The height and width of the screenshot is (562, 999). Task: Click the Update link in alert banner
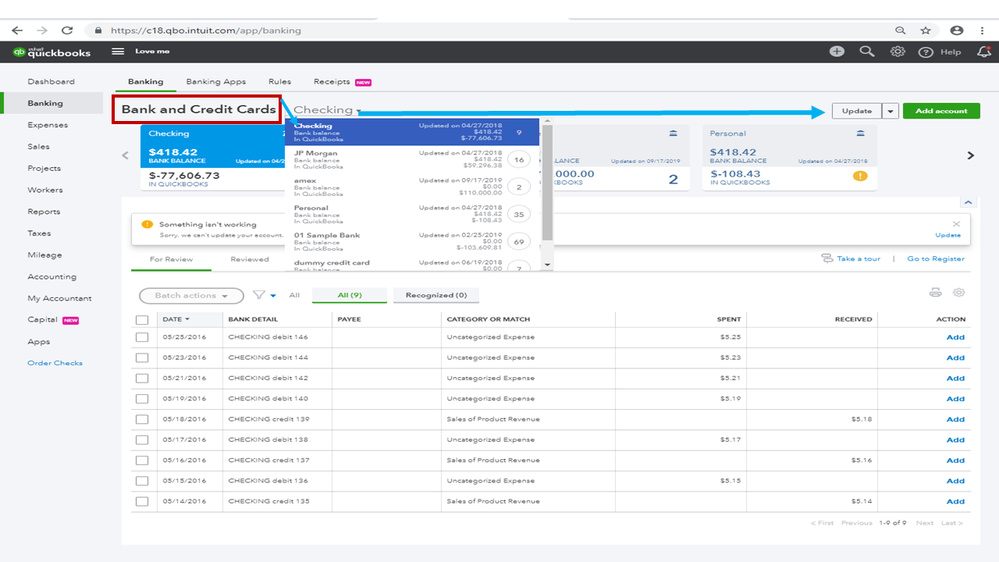[x=947, y=235]
